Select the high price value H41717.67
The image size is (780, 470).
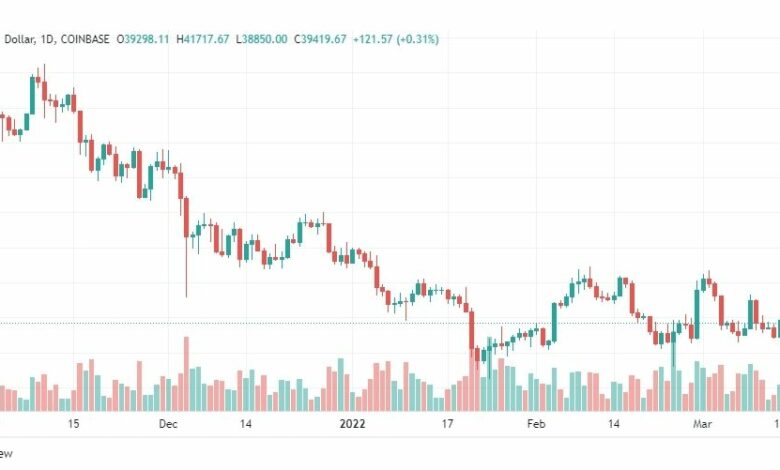[203, 39]
